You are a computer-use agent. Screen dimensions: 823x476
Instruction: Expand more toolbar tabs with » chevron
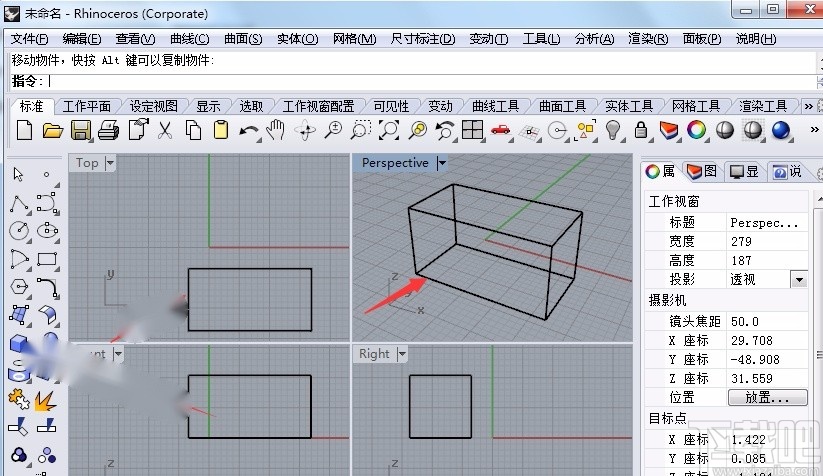(x=808, y=107)
